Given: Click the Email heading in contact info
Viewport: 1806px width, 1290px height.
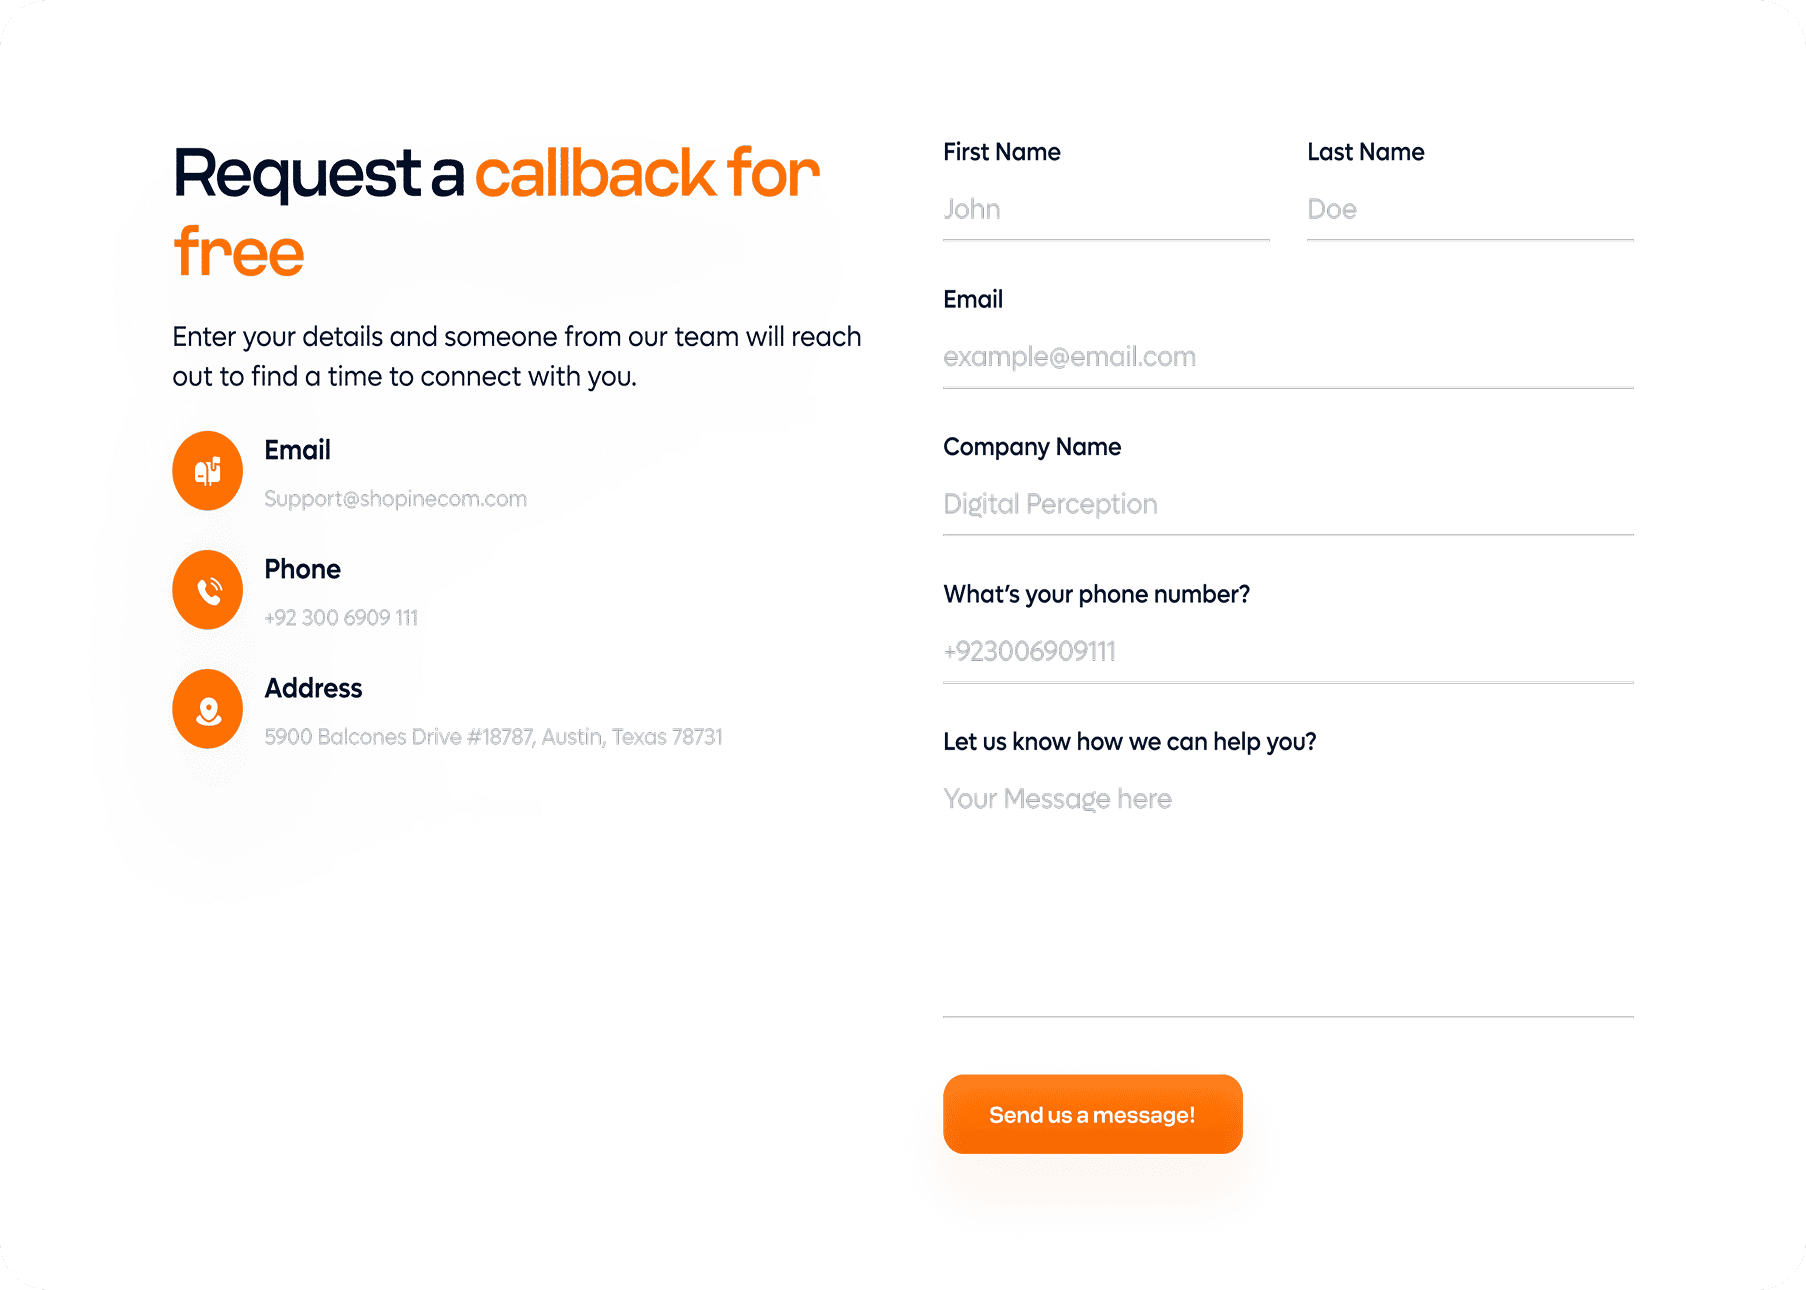Looking at the screenshot, I should [x=297, y=450].
